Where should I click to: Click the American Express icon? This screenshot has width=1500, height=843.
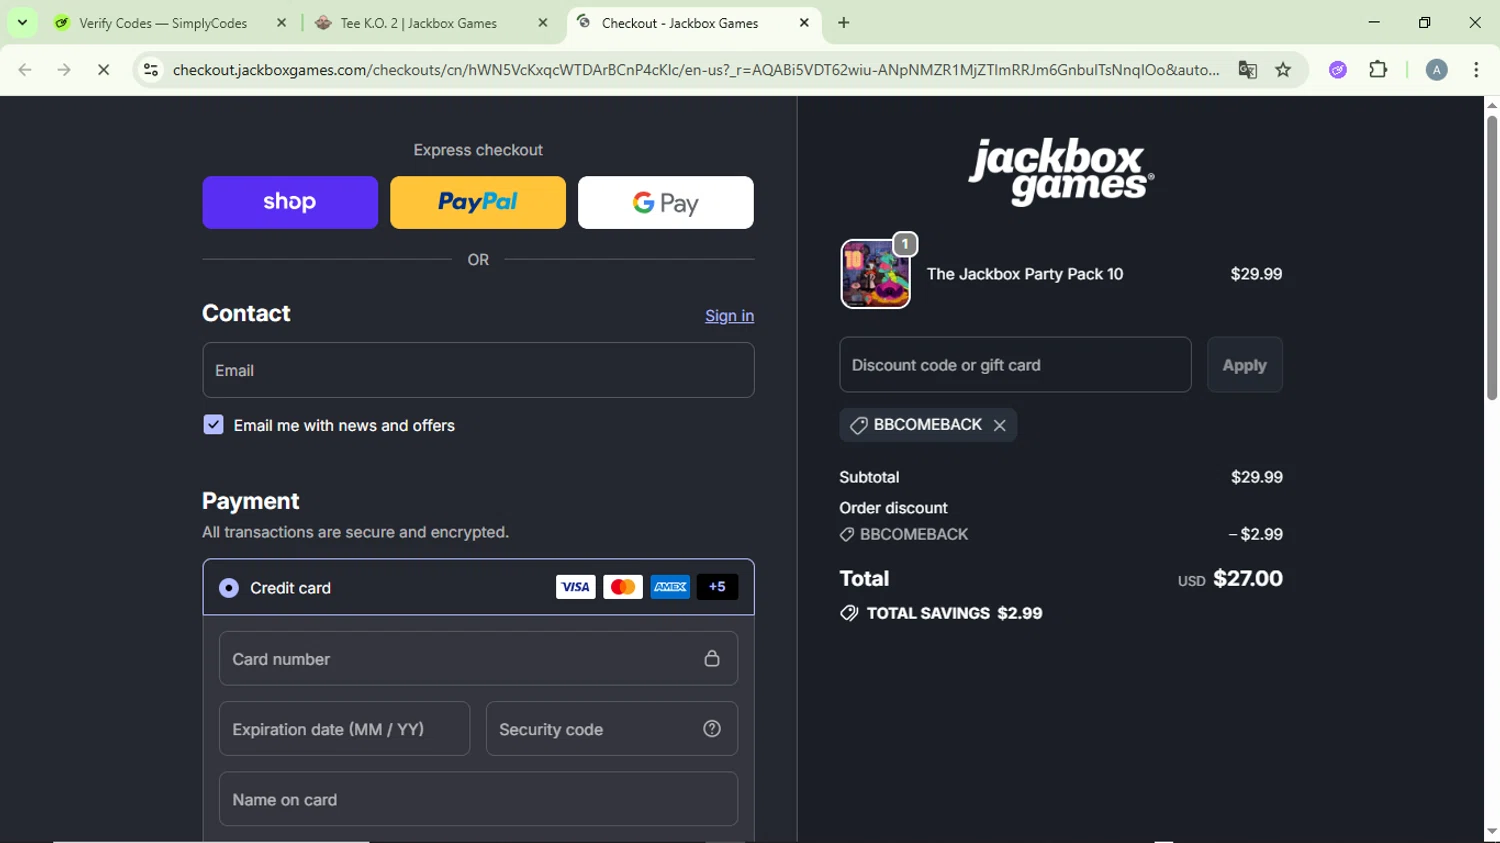[x=670, y=587]
